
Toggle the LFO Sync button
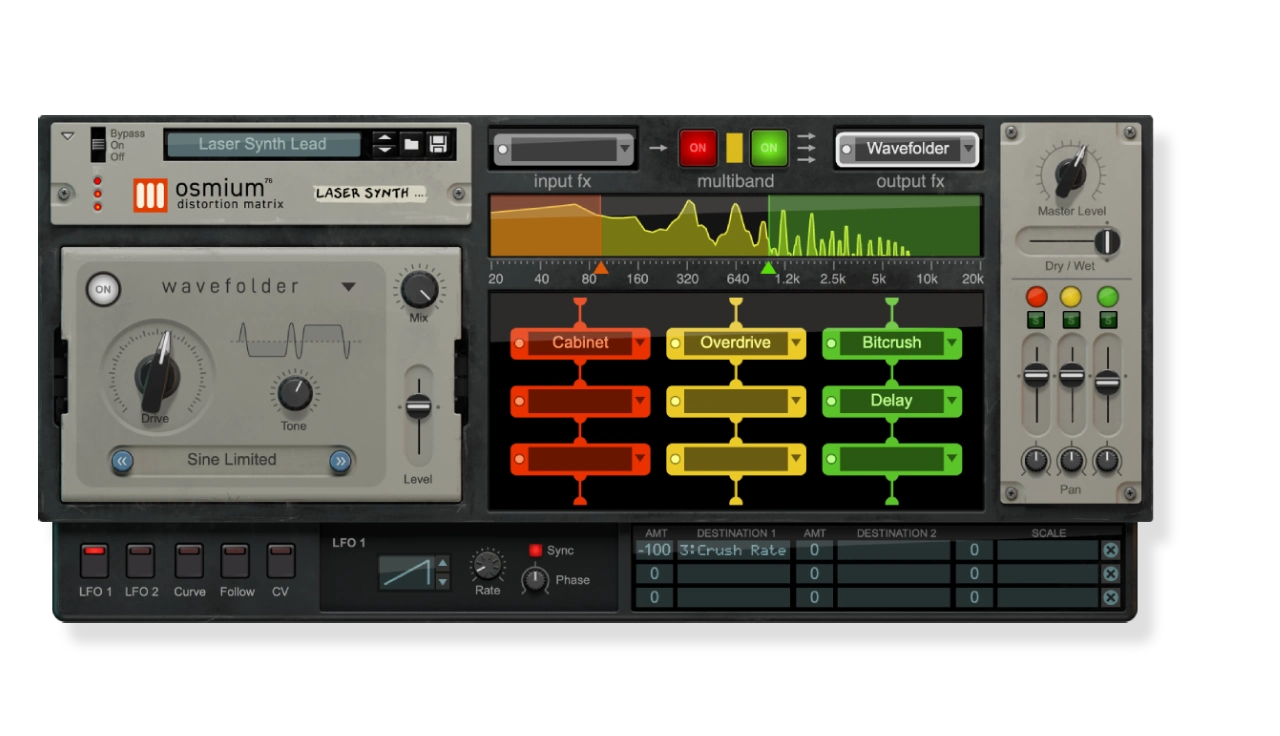coord(535,551)
